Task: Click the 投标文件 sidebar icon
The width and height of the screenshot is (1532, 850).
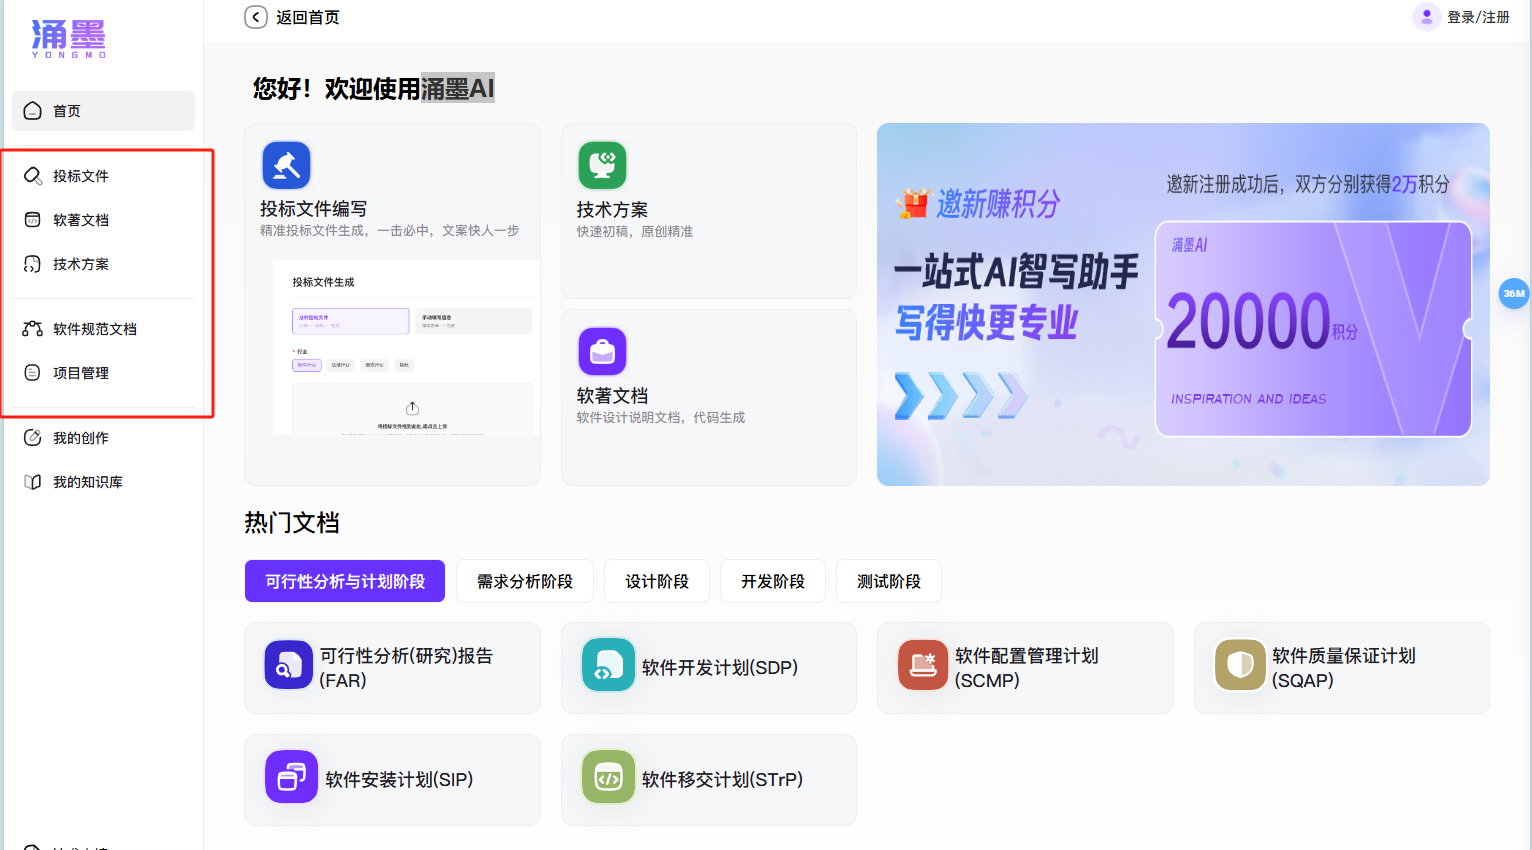Action: tap(33, 176)
